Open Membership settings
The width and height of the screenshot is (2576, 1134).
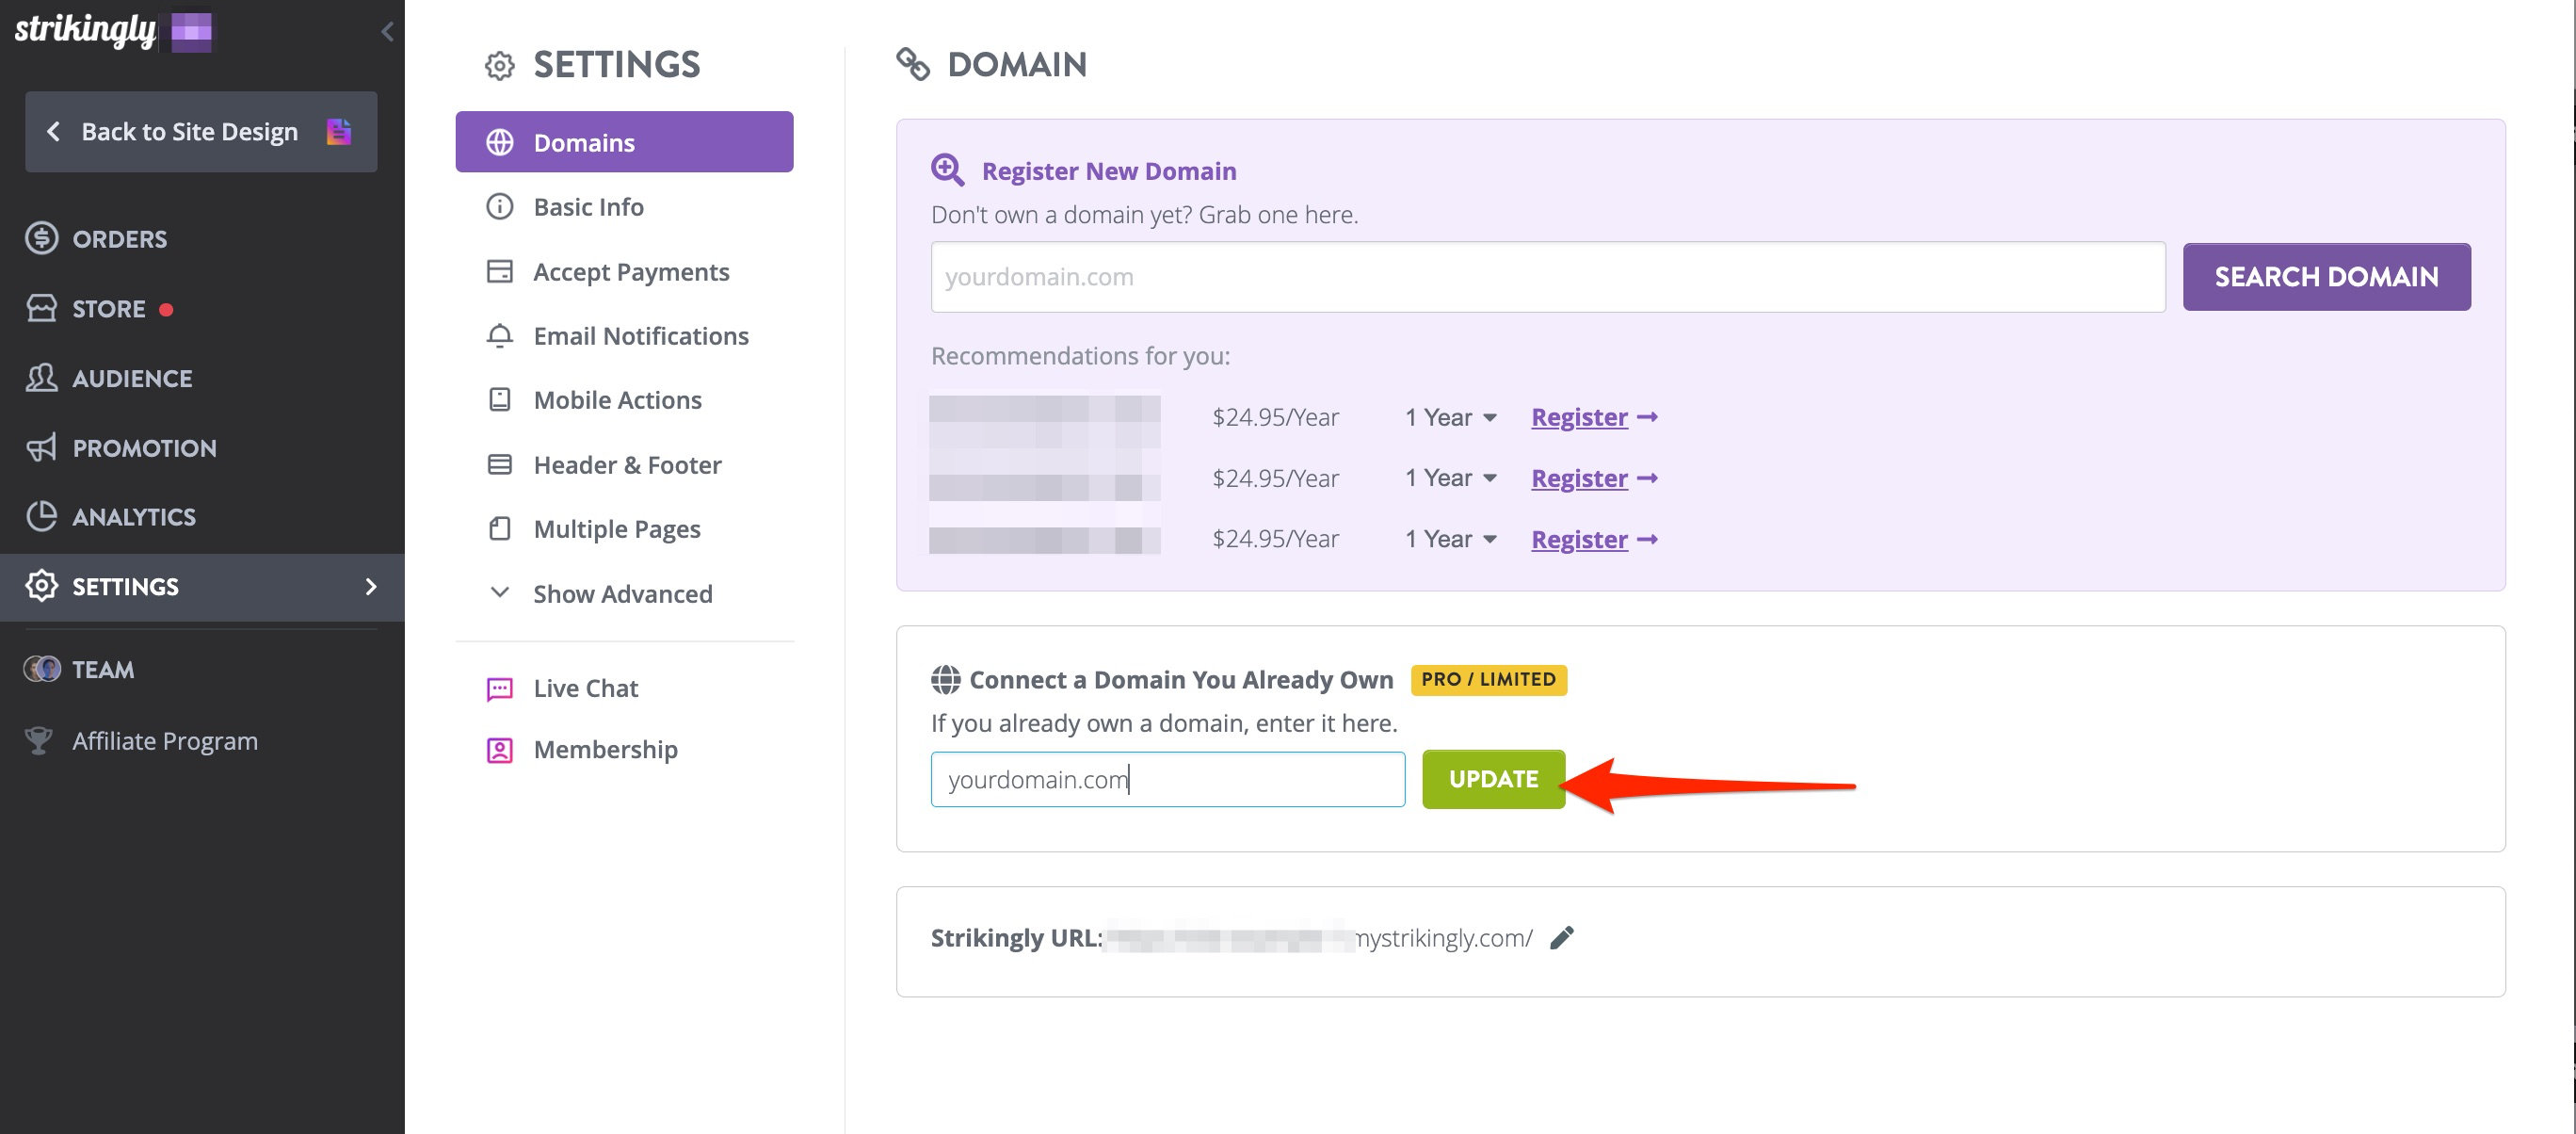pos(605,750)
